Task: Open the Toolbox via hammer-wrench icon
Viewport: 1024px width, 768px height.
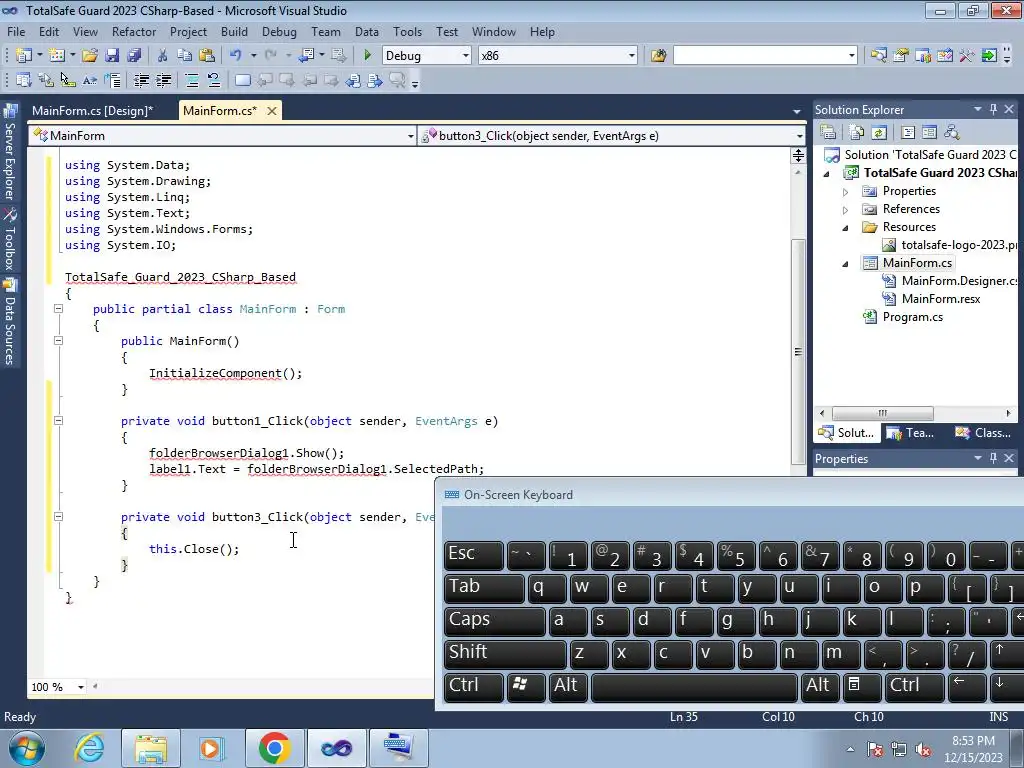Action: (x=967, y=56)
